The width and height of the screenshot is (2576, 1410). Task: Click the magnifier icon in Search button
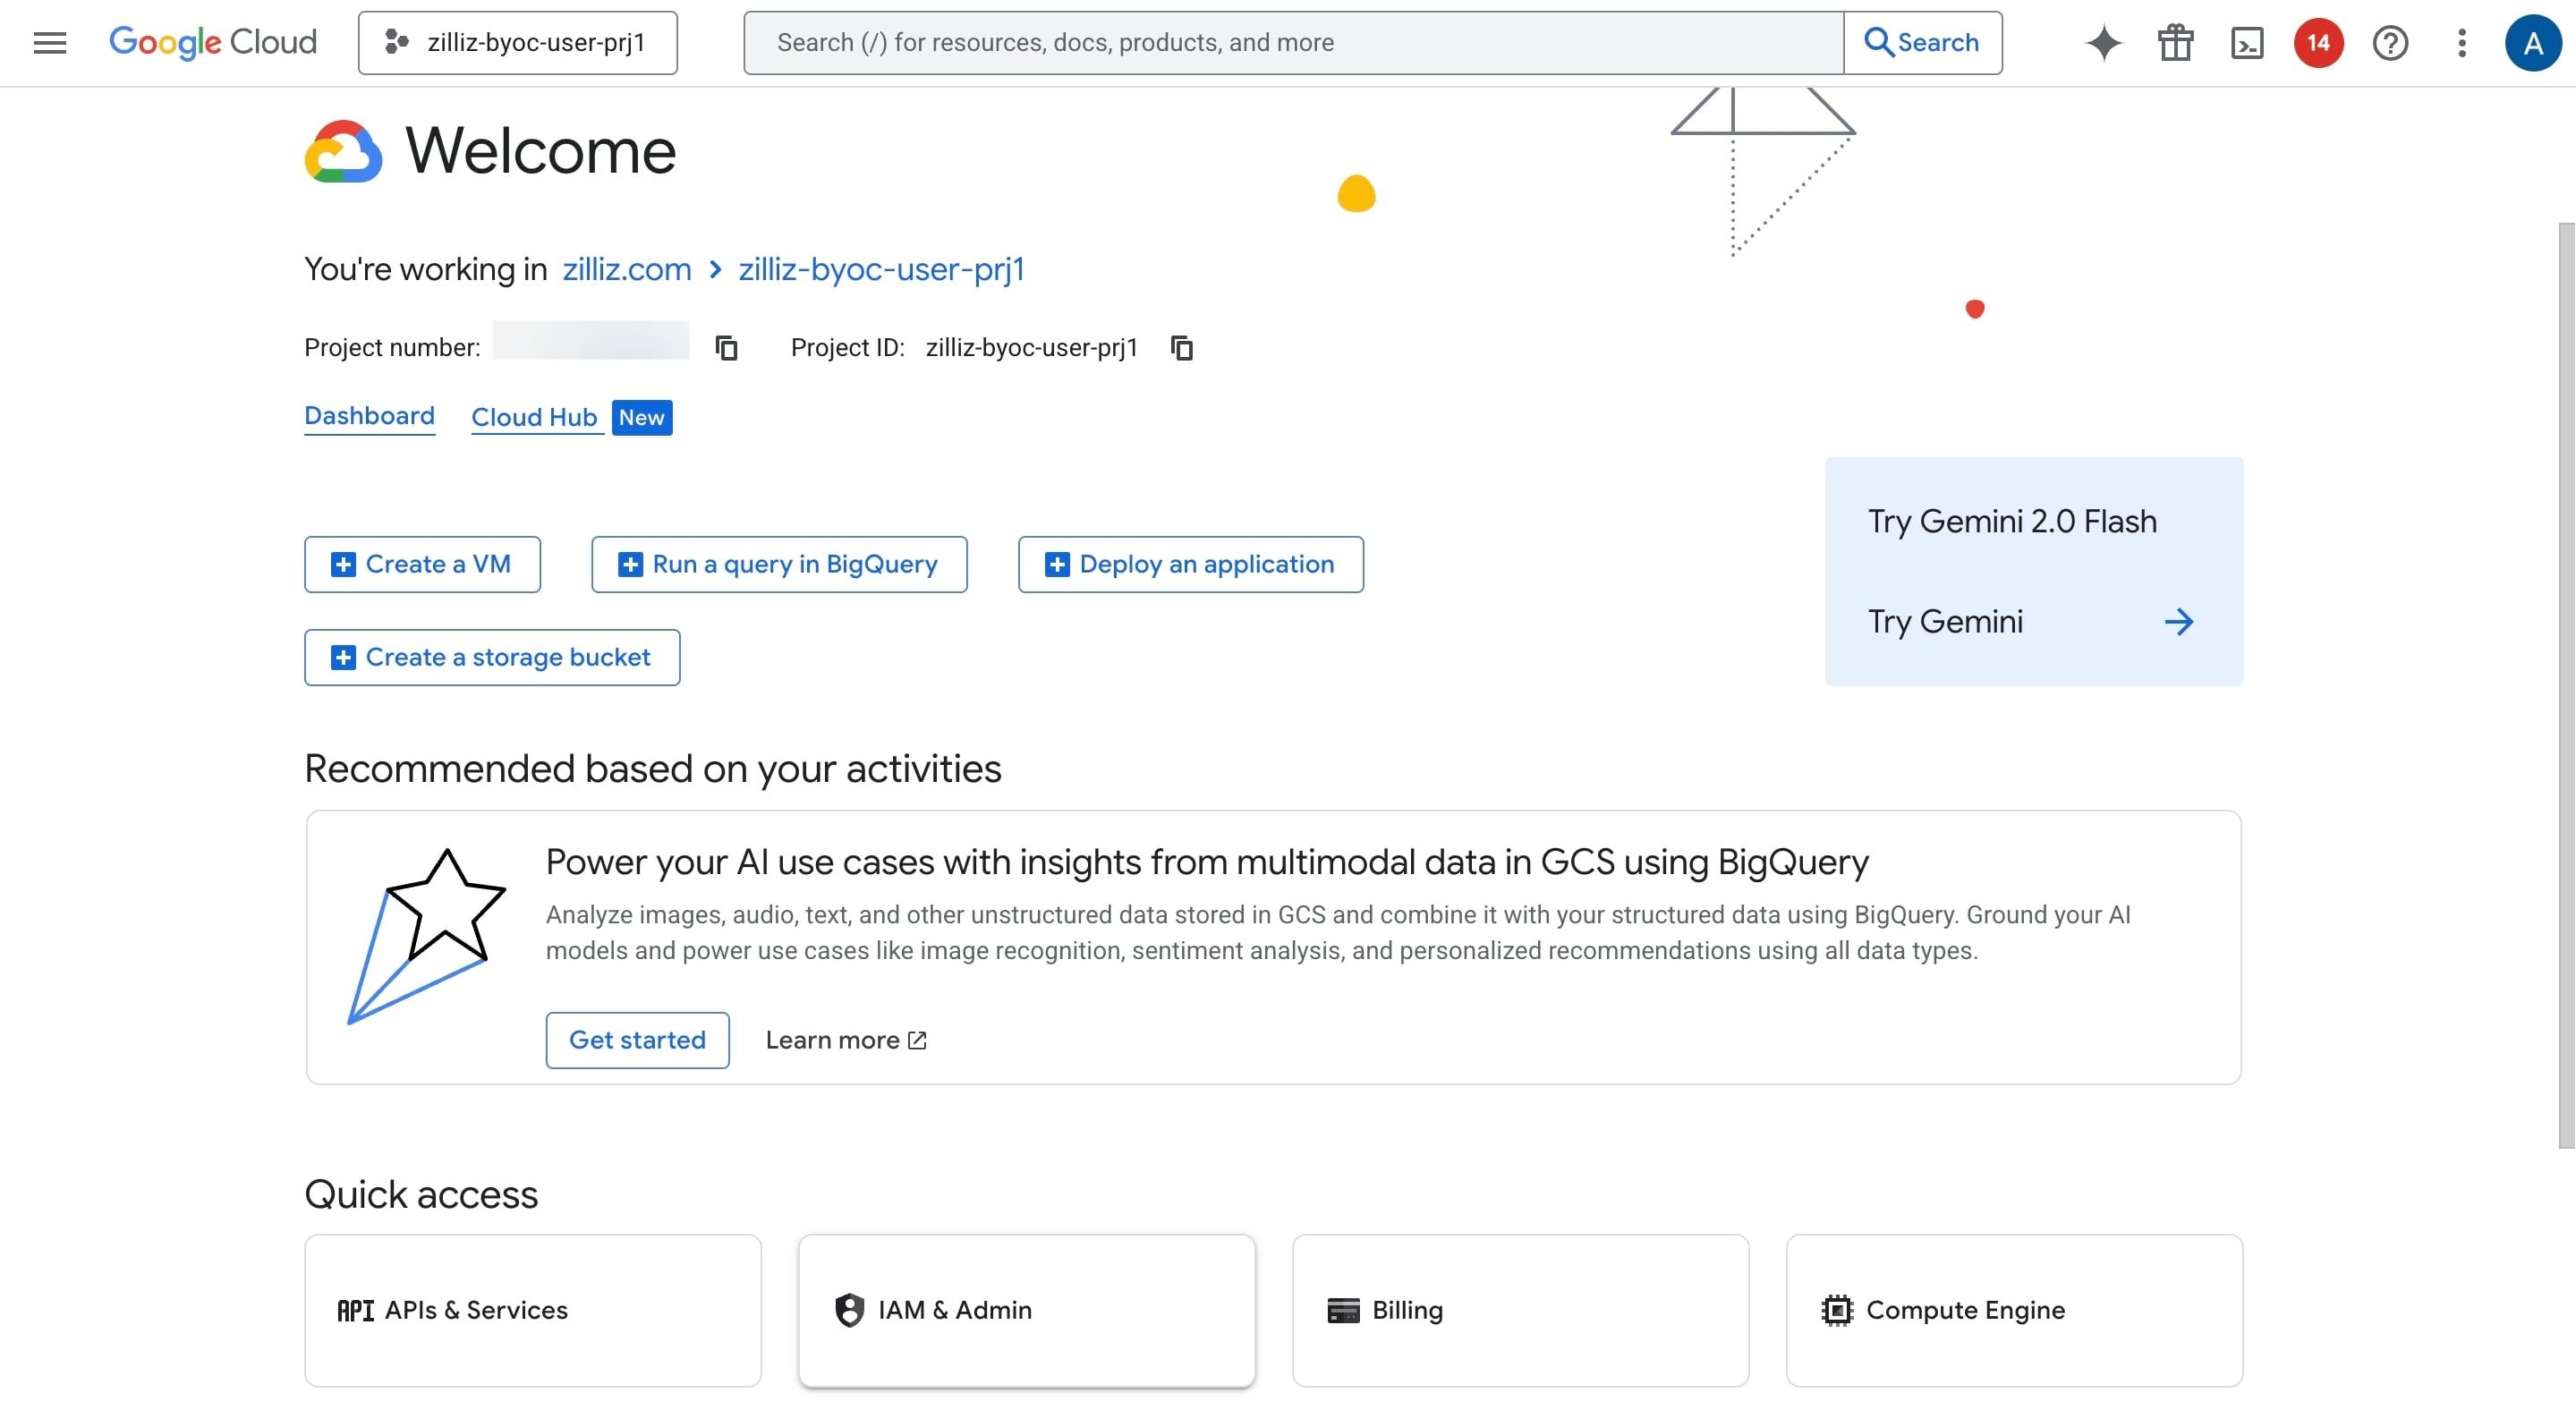[x=1878, y=42]
